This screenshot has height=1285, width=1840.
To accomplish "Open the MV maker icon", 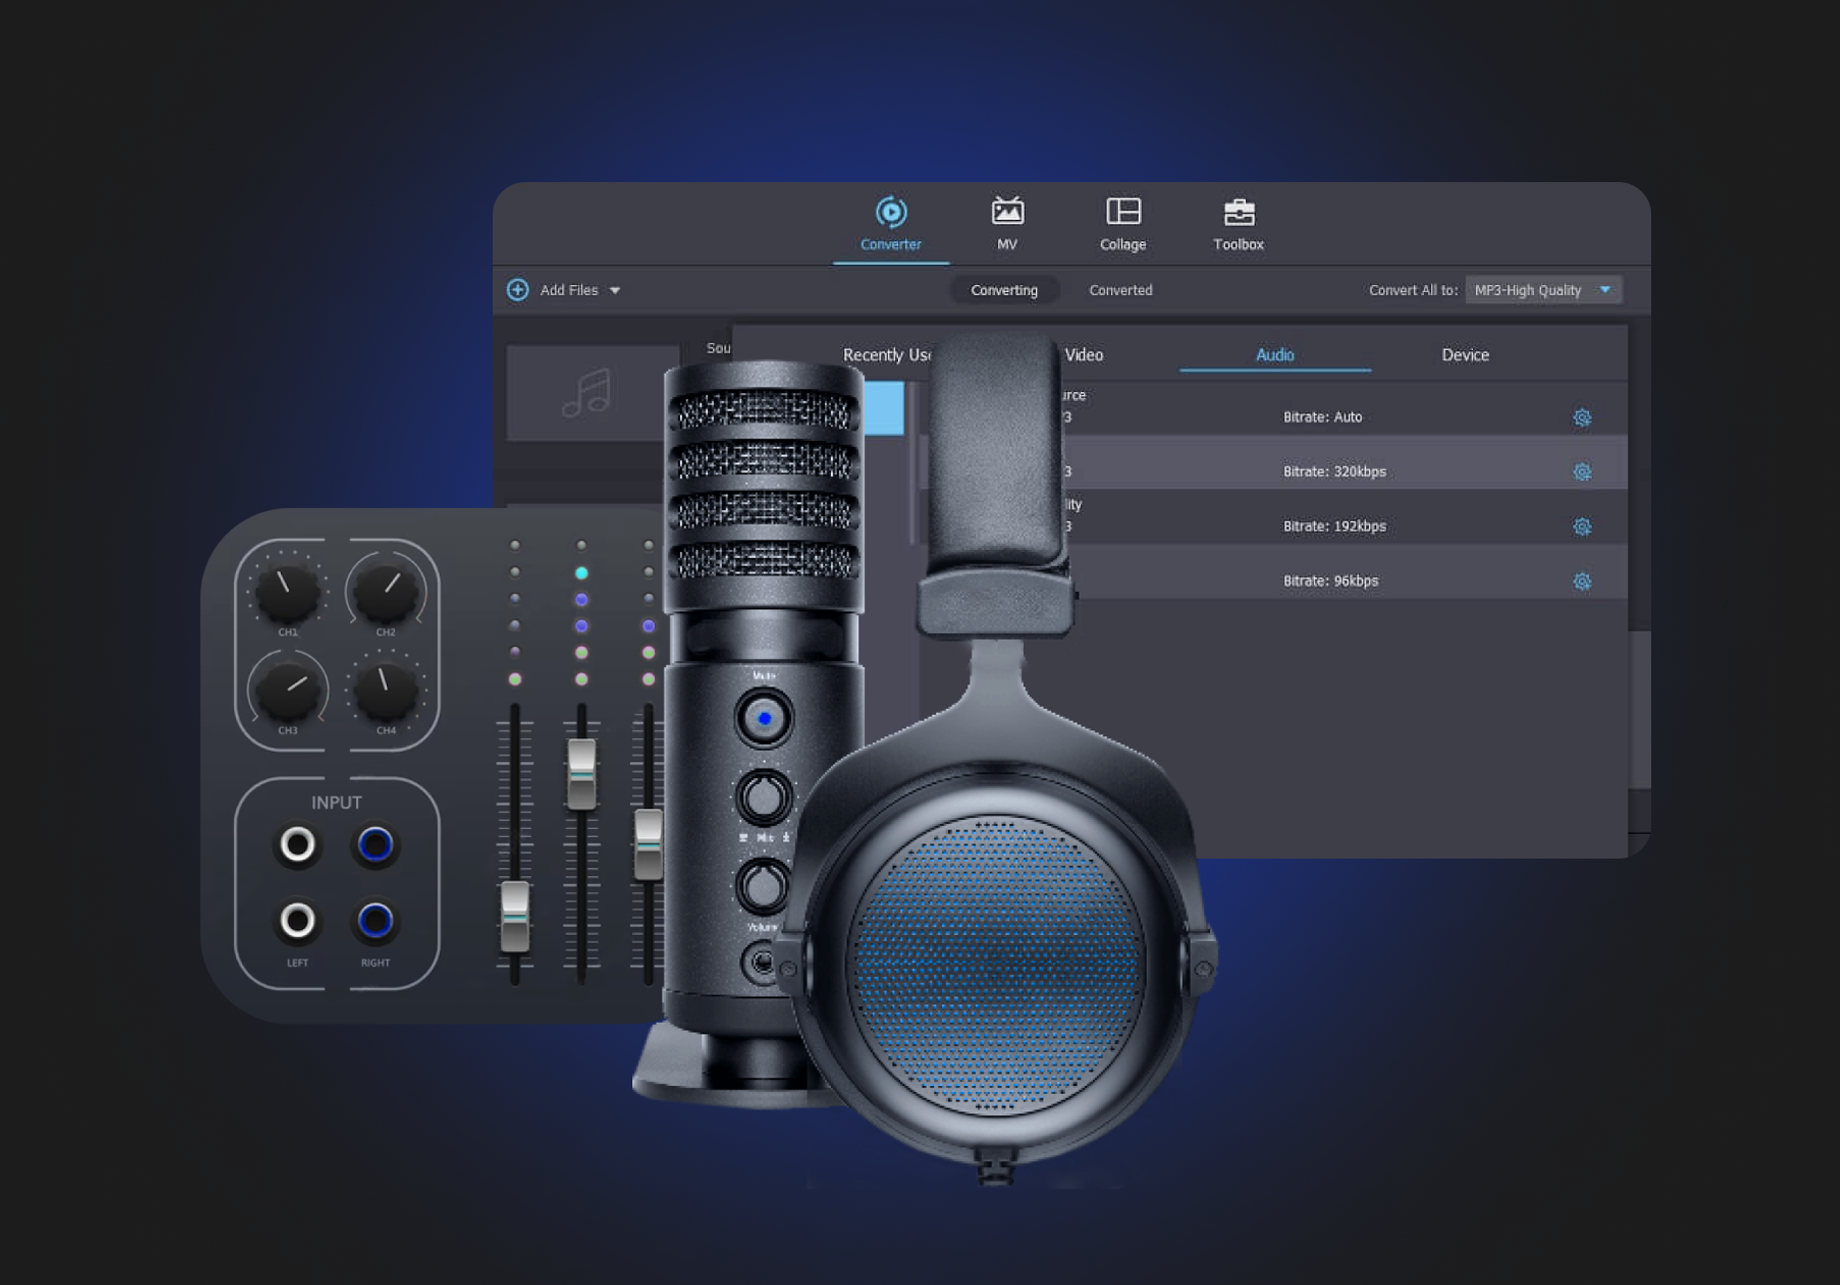I will point(1007,213).
